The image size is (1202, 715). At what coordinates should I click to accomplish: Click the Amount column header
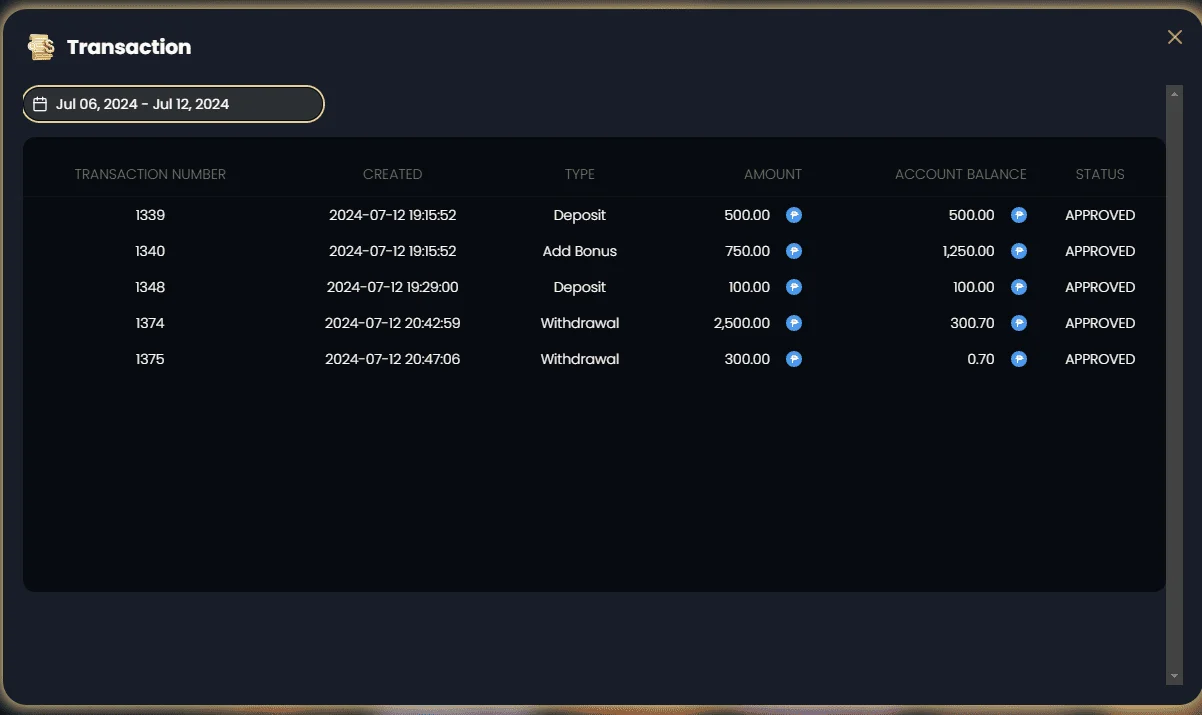pos(773,174)
